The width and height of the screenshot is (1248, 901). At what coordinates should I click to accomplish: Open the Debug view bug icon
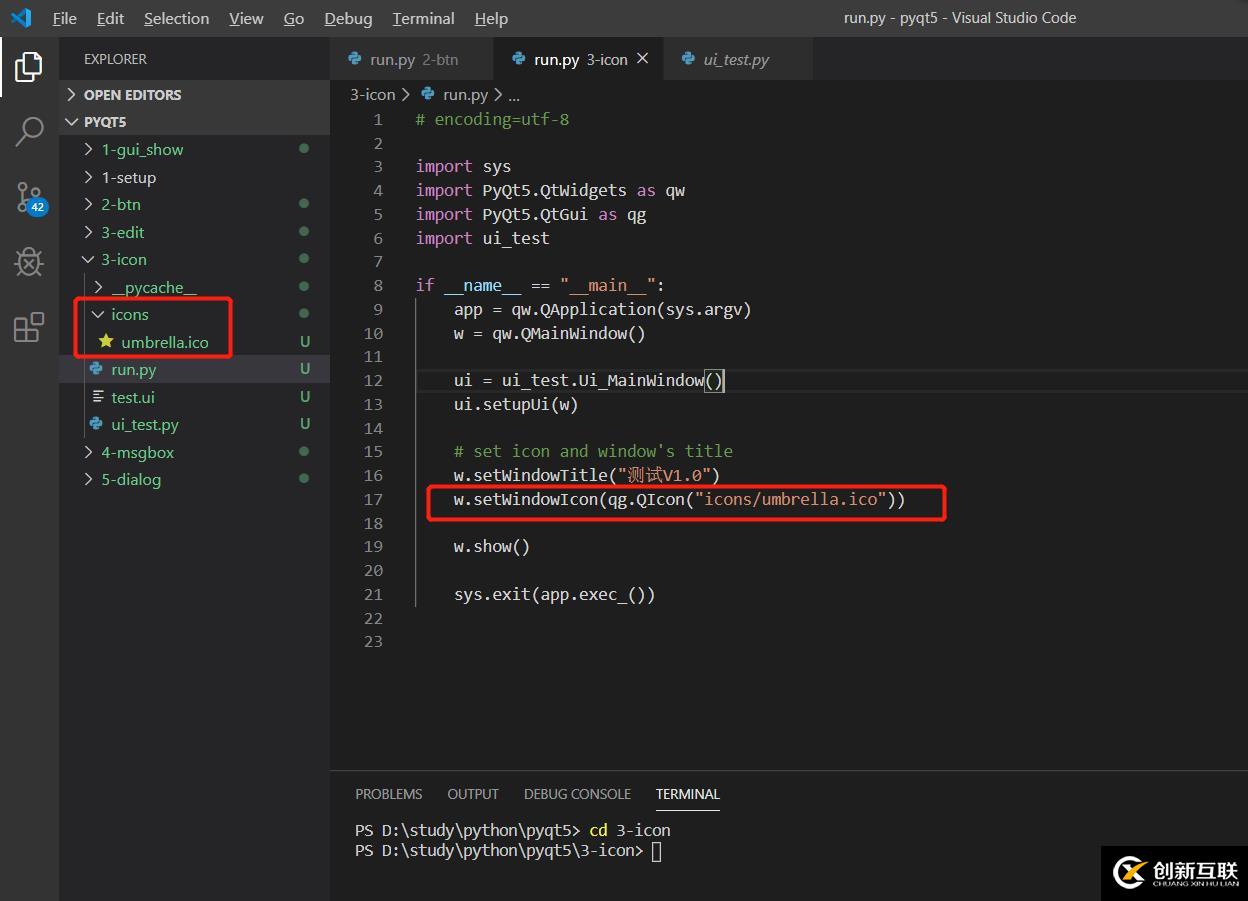click(29, 262)
